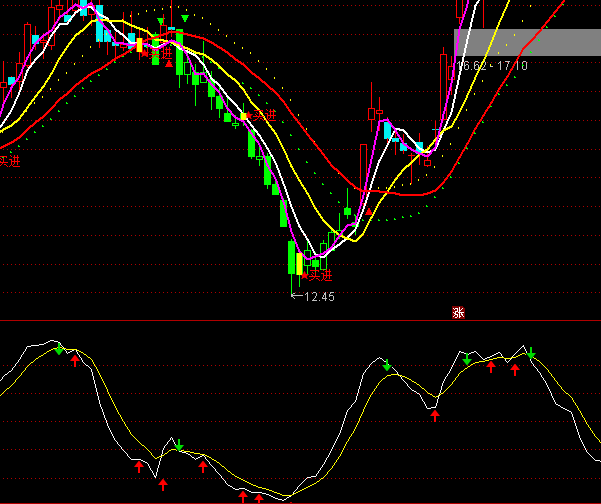This screenshot has height=504, width=601.
Task: Select the 16.62-17.10 price range label
Action: 492,65
